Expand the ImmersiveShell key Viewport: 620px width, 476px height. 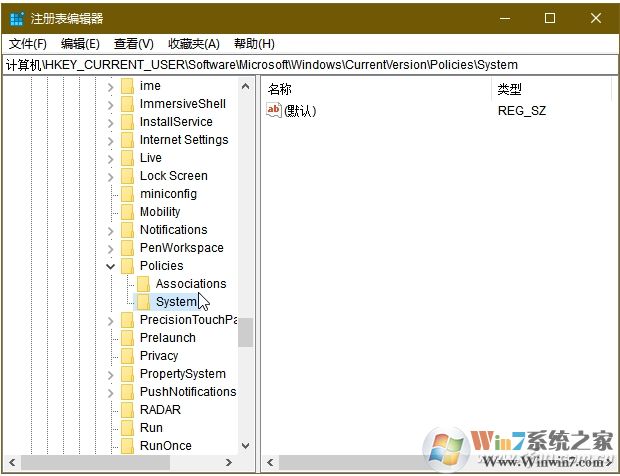coord(111,104)
